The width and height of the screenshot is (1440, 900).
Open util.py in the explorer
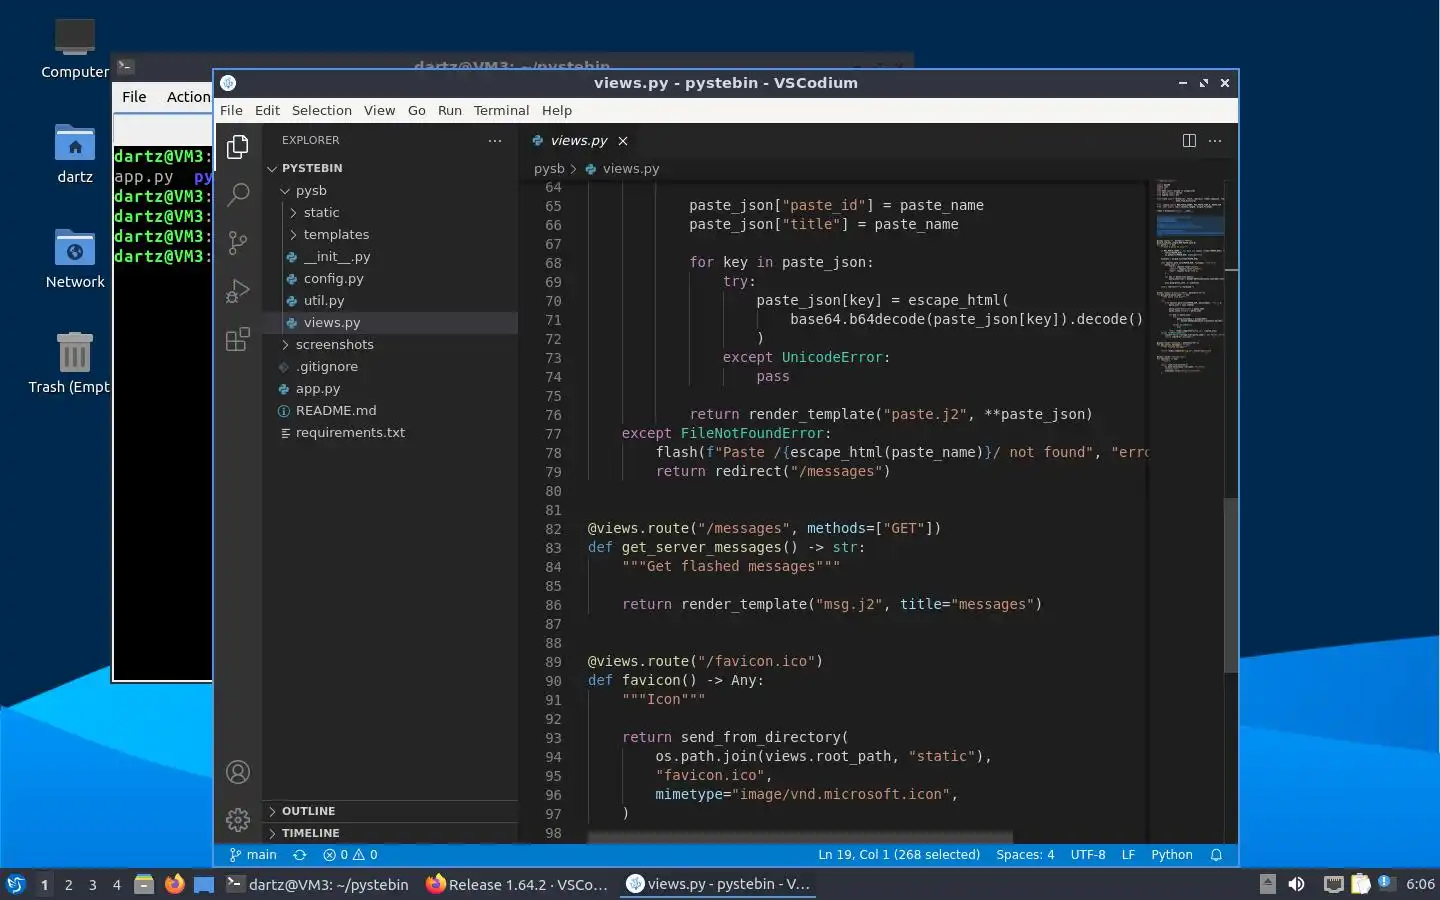(390, 300)
